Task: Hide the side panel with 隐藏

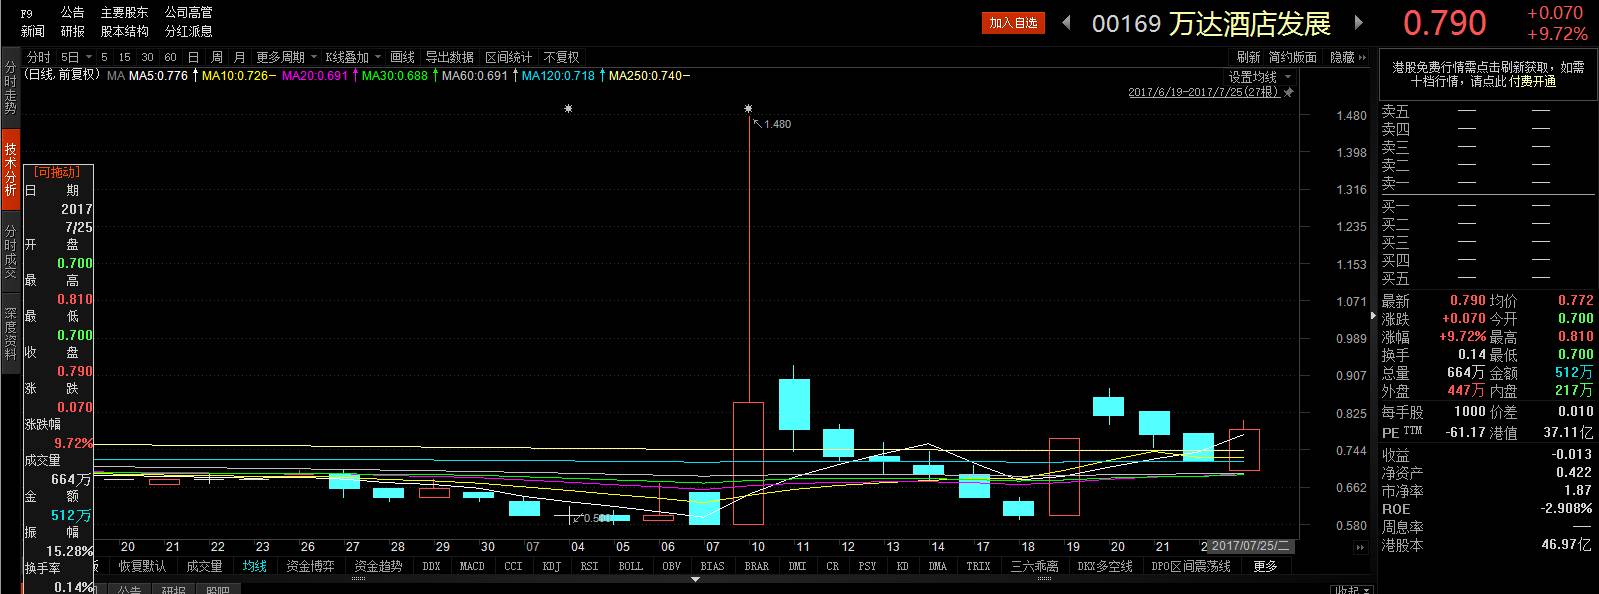Action: (1342, 58)
